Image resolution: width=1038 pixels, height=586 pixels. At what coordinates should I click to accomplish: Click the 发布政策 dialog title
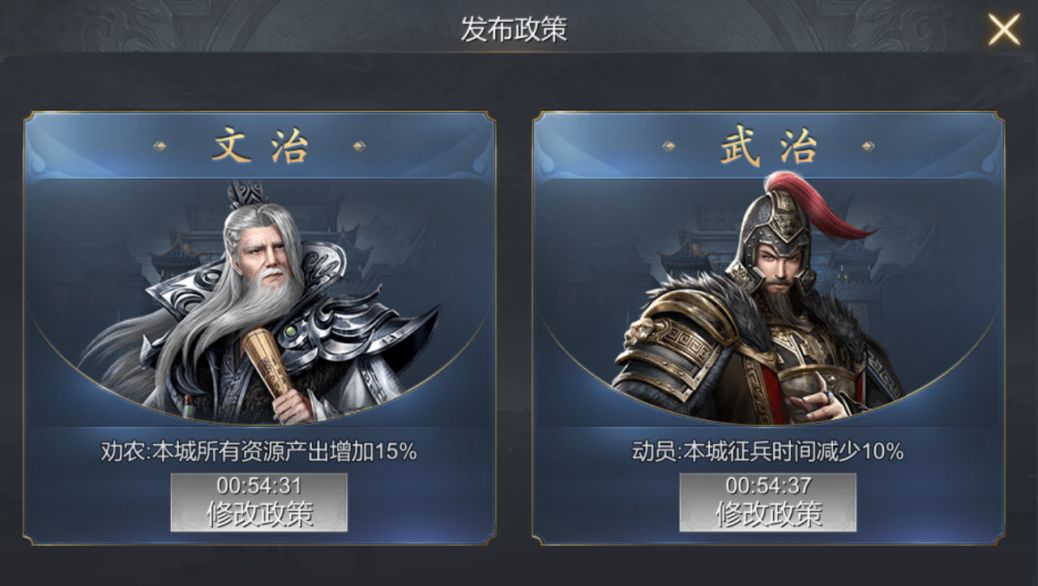point(514,29)
